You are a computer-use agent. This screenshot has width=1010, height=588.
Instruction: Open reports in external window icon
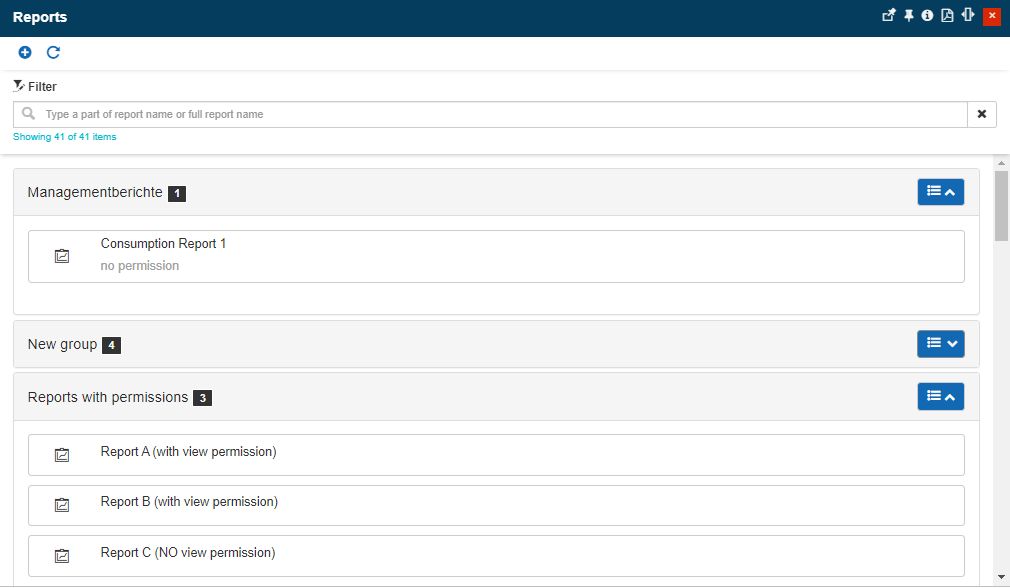(888, 16)
